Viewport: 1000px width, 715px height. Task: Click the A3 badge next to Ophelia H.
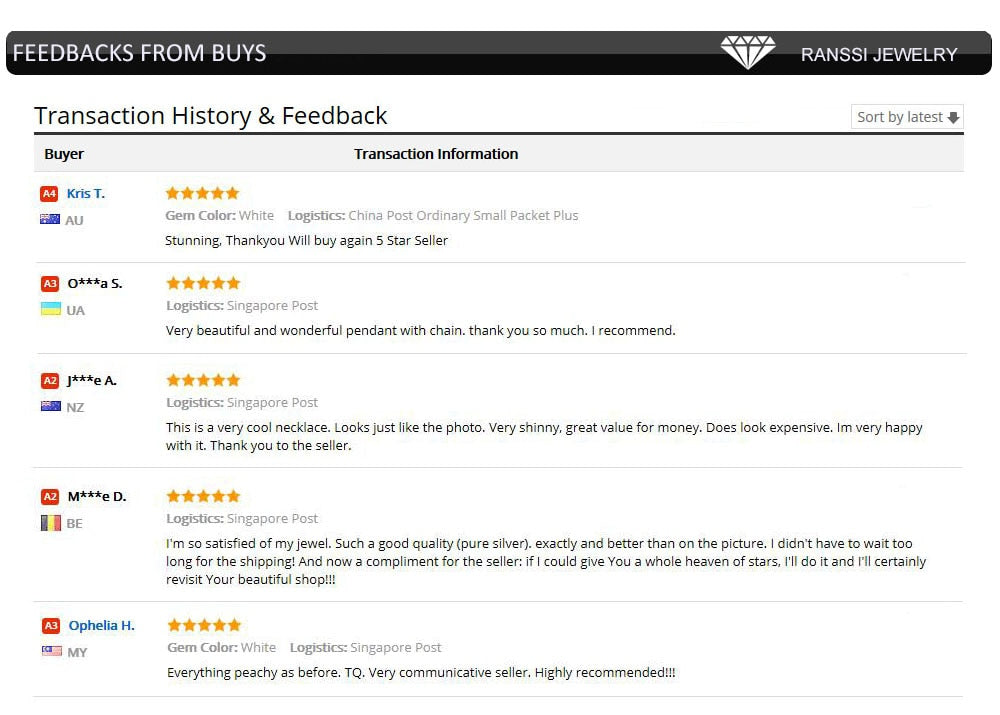(50, 626)
